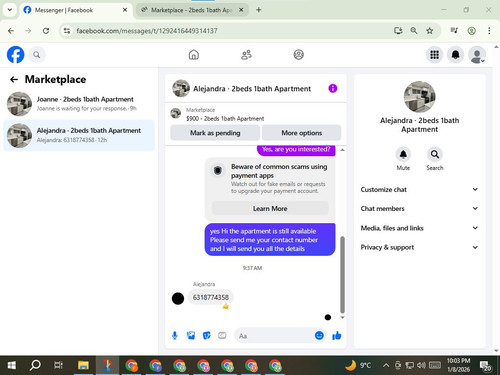Reload the page
The width and height of the screenshot is (500, 375).
click(x=46, y=31)
